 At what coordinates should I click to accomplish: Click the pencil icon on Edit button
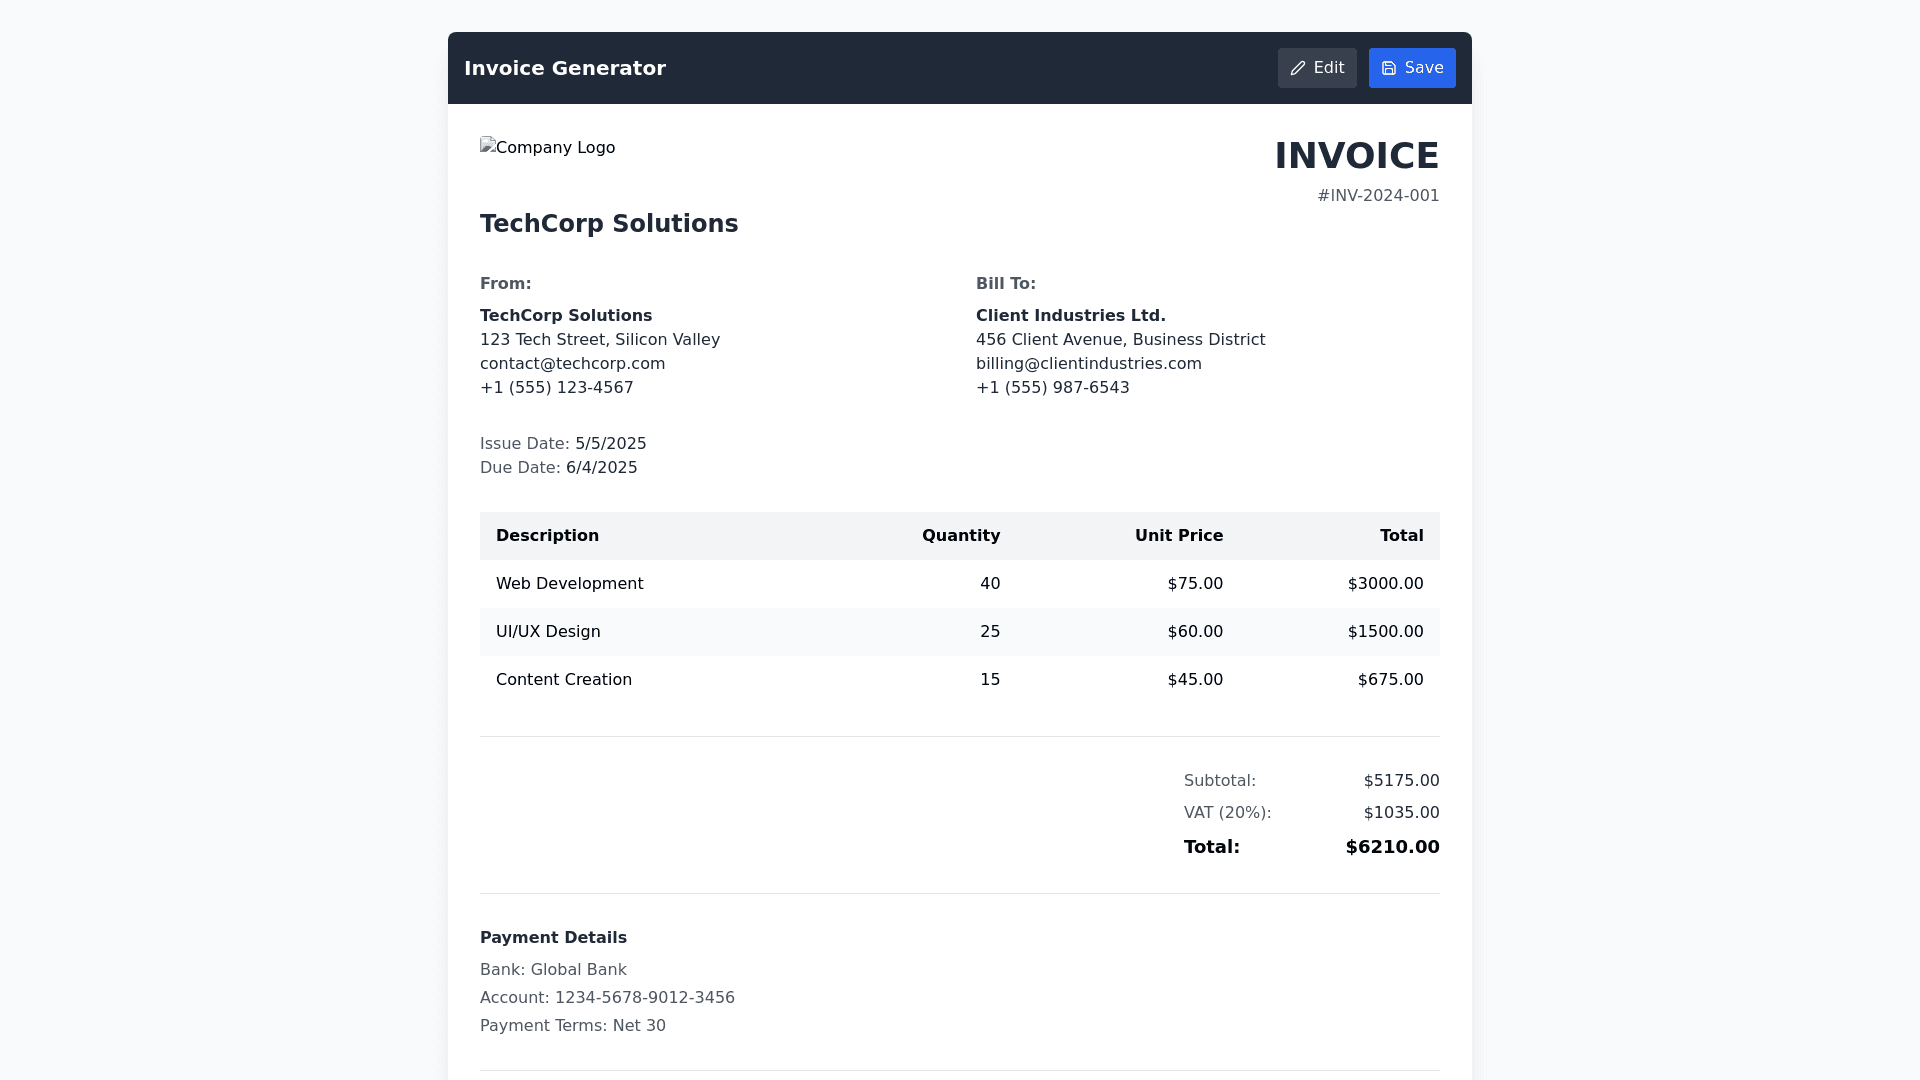point(1298,68)
